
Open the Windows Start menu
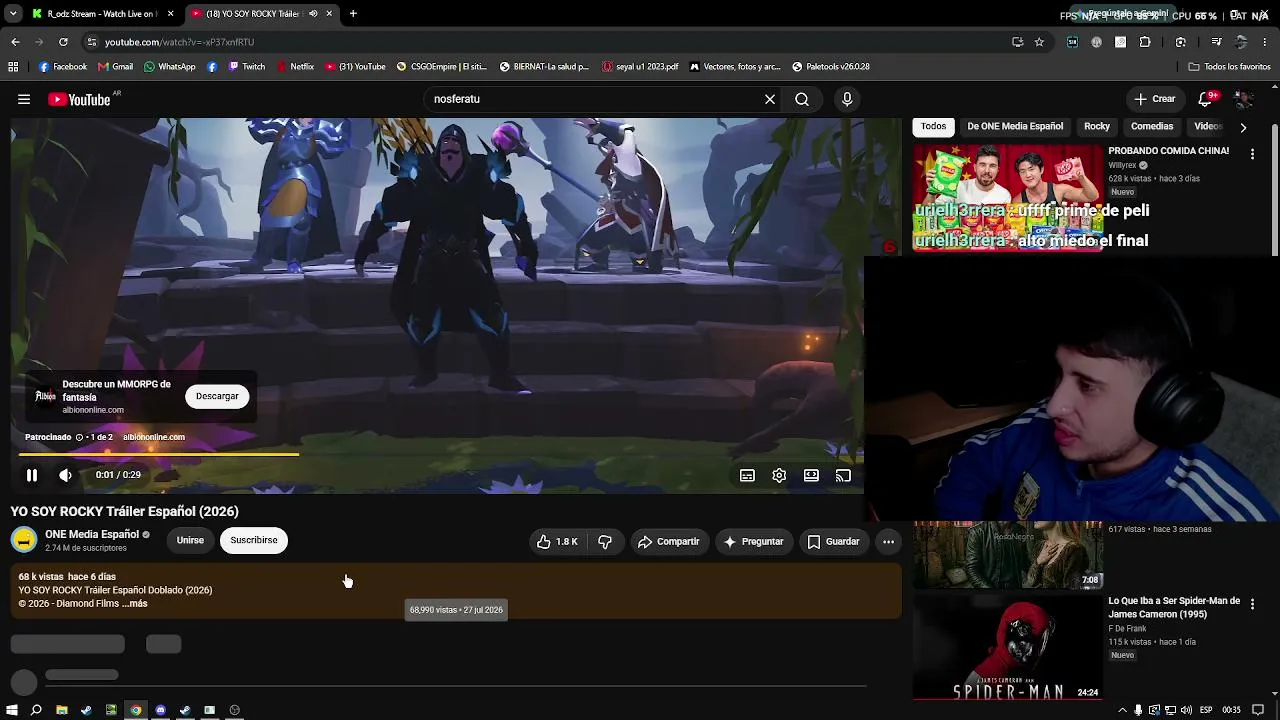click(x=12, y=710)
